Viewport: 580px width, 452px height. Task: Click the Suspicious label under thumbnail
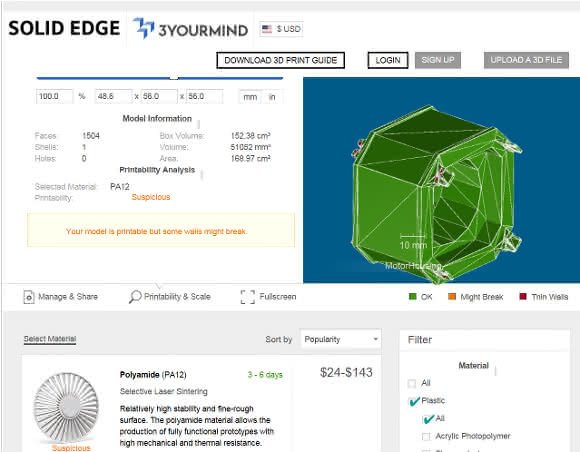tap(71, 448)
